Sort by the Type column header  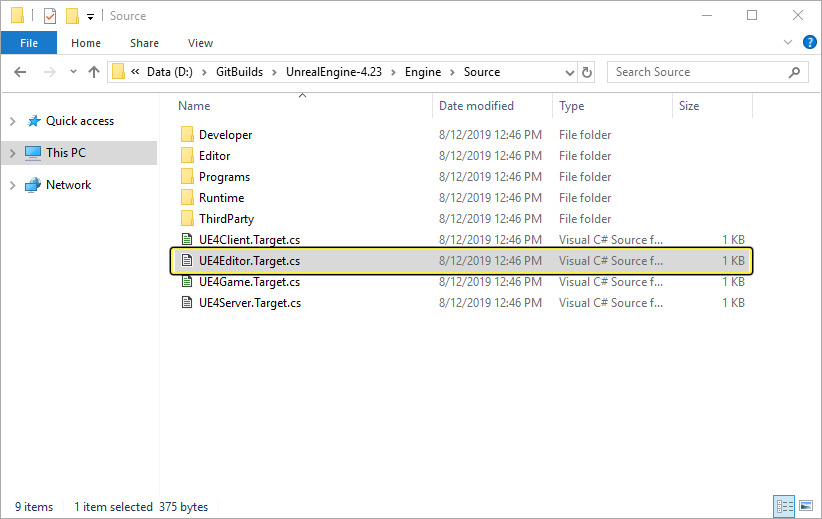(571, 106)
